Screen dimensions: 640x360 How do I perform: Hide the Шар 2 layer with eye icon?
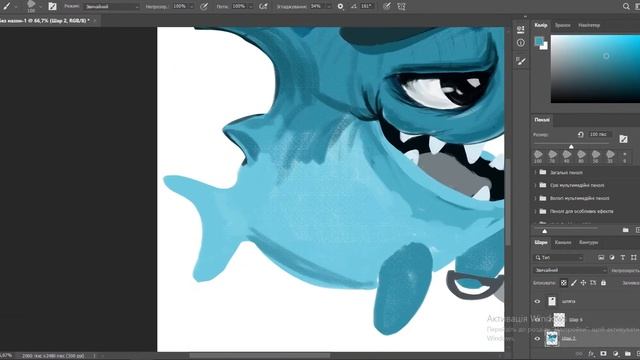tap(537, 338)
